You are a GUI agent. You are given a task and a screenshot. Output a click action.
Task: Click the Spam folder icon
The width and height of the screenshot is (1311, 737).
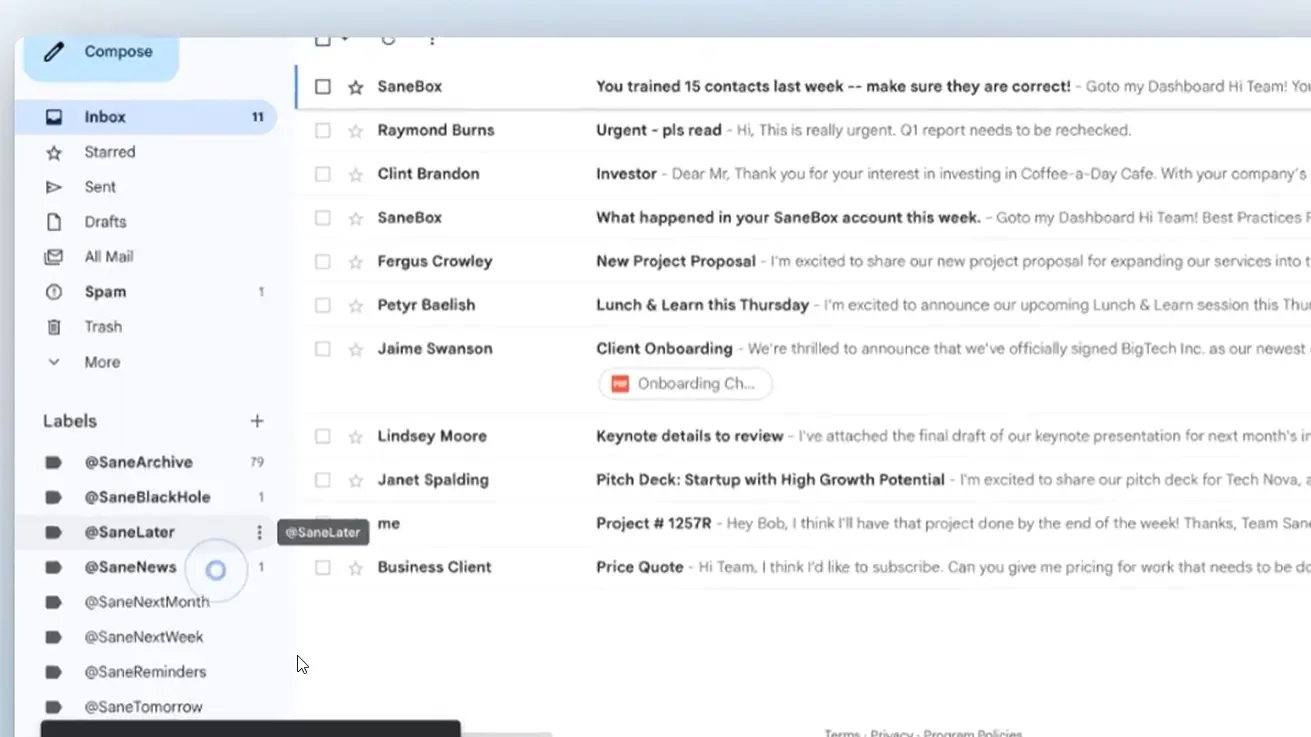(x=54, y=292)
